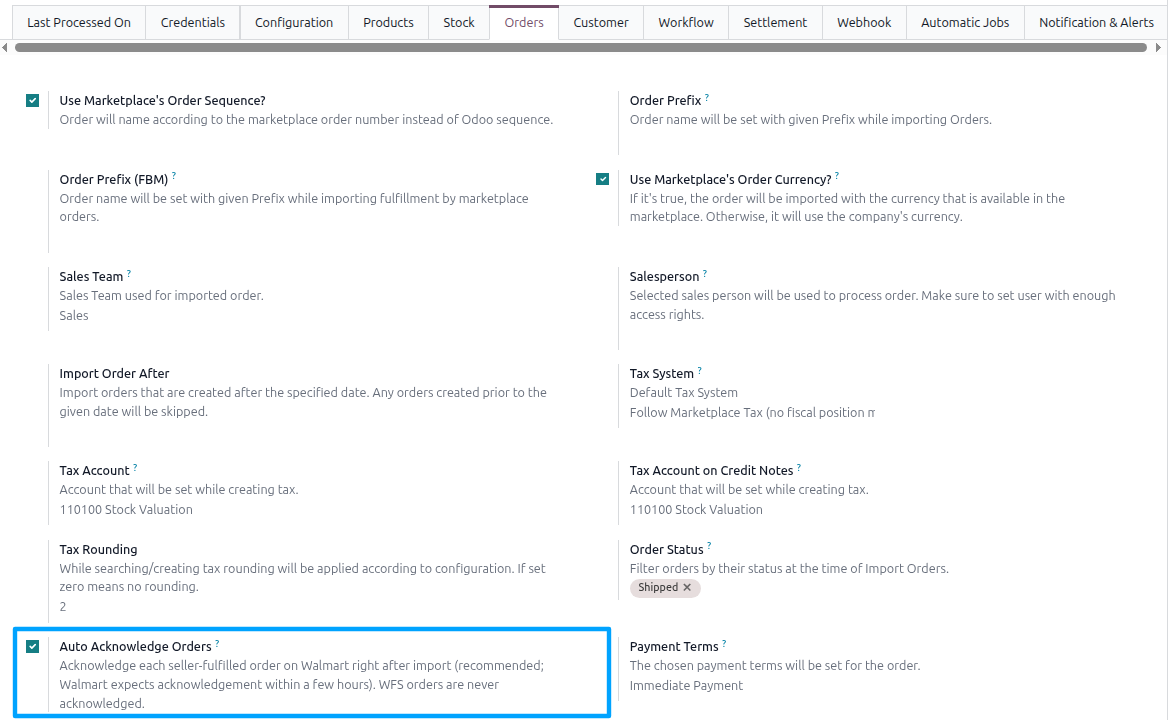Screen dimensions: 1168x720
Task: Click help icon next to Salesperson
Action: 705,273
